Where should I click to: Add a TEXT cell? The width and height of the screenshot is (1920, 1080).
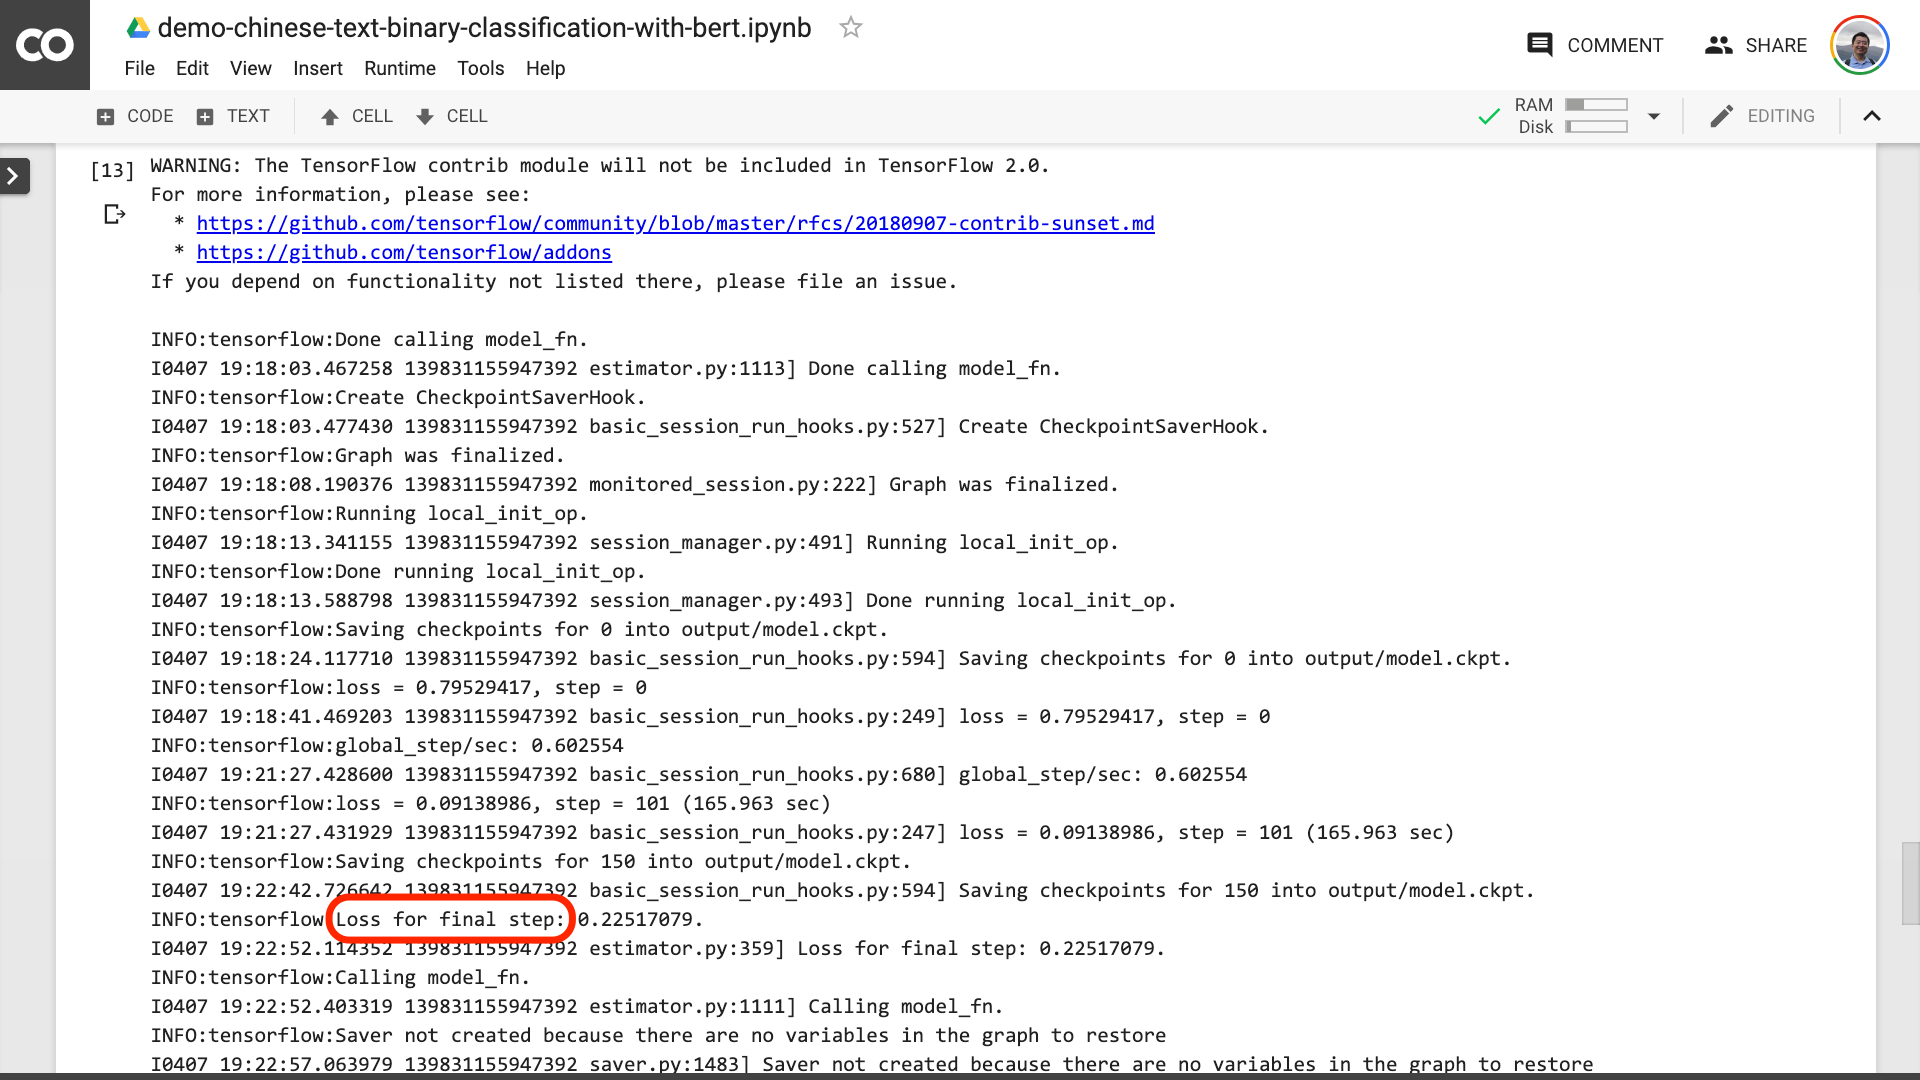click(233, 116)
